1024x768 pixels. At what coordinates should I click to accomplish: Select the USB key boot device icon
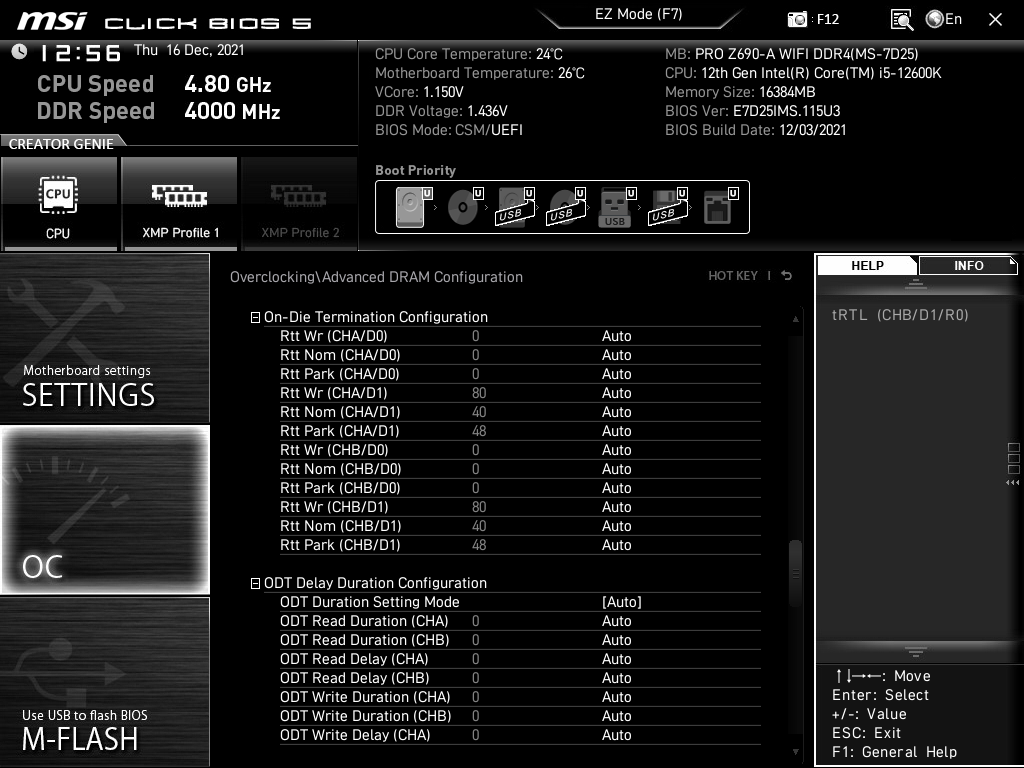616,207
